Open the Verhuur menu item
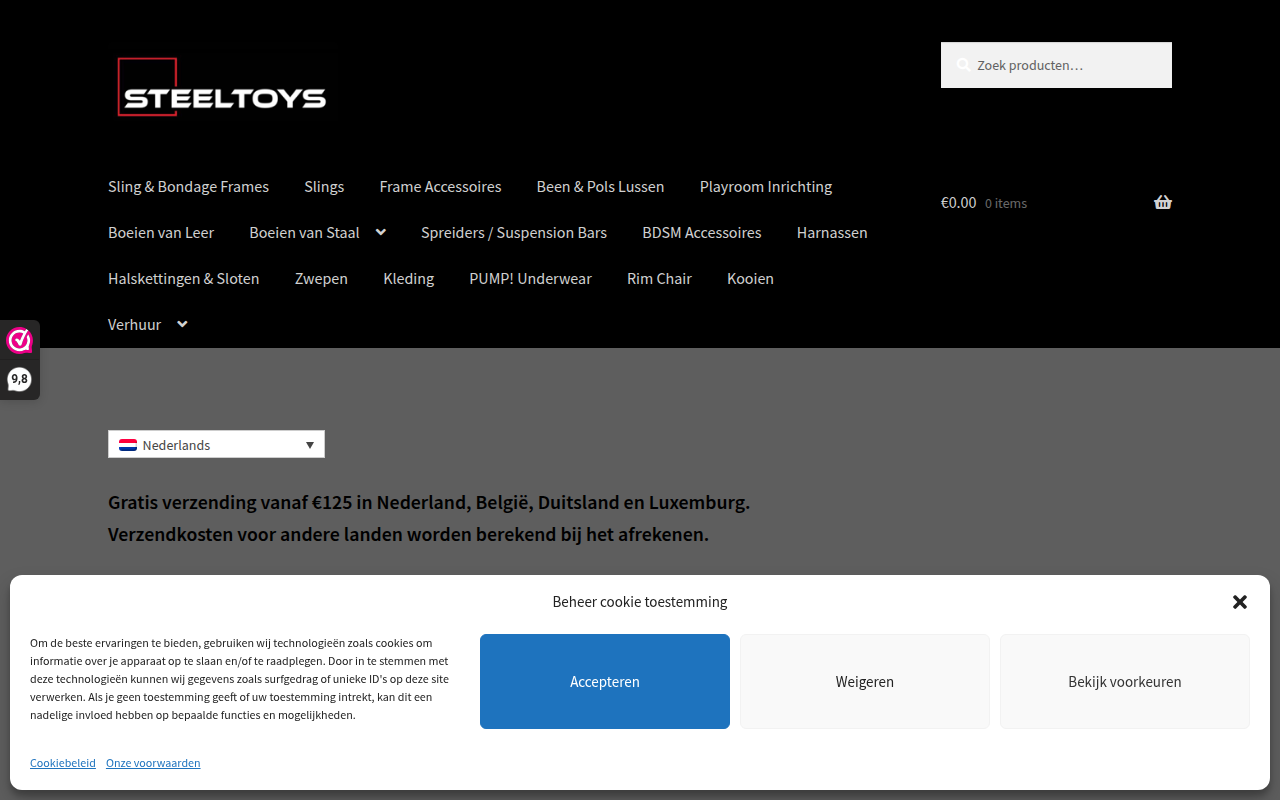The width and height of the screenshot is (1280, 800). coord(134,325)
